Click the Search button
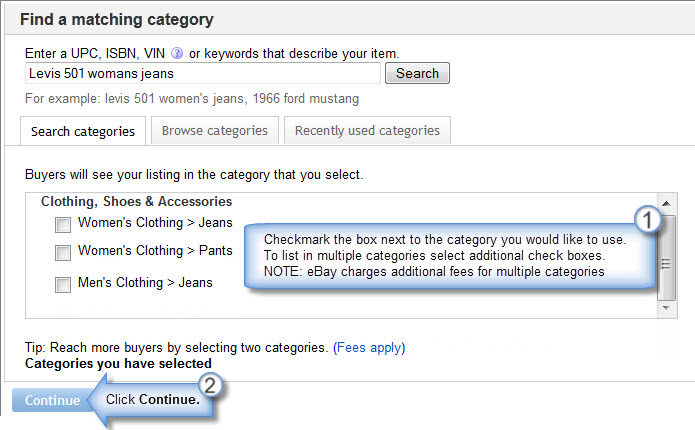This screenshot has width=695, height=430. pyautogui.click(x=417, y=73)
